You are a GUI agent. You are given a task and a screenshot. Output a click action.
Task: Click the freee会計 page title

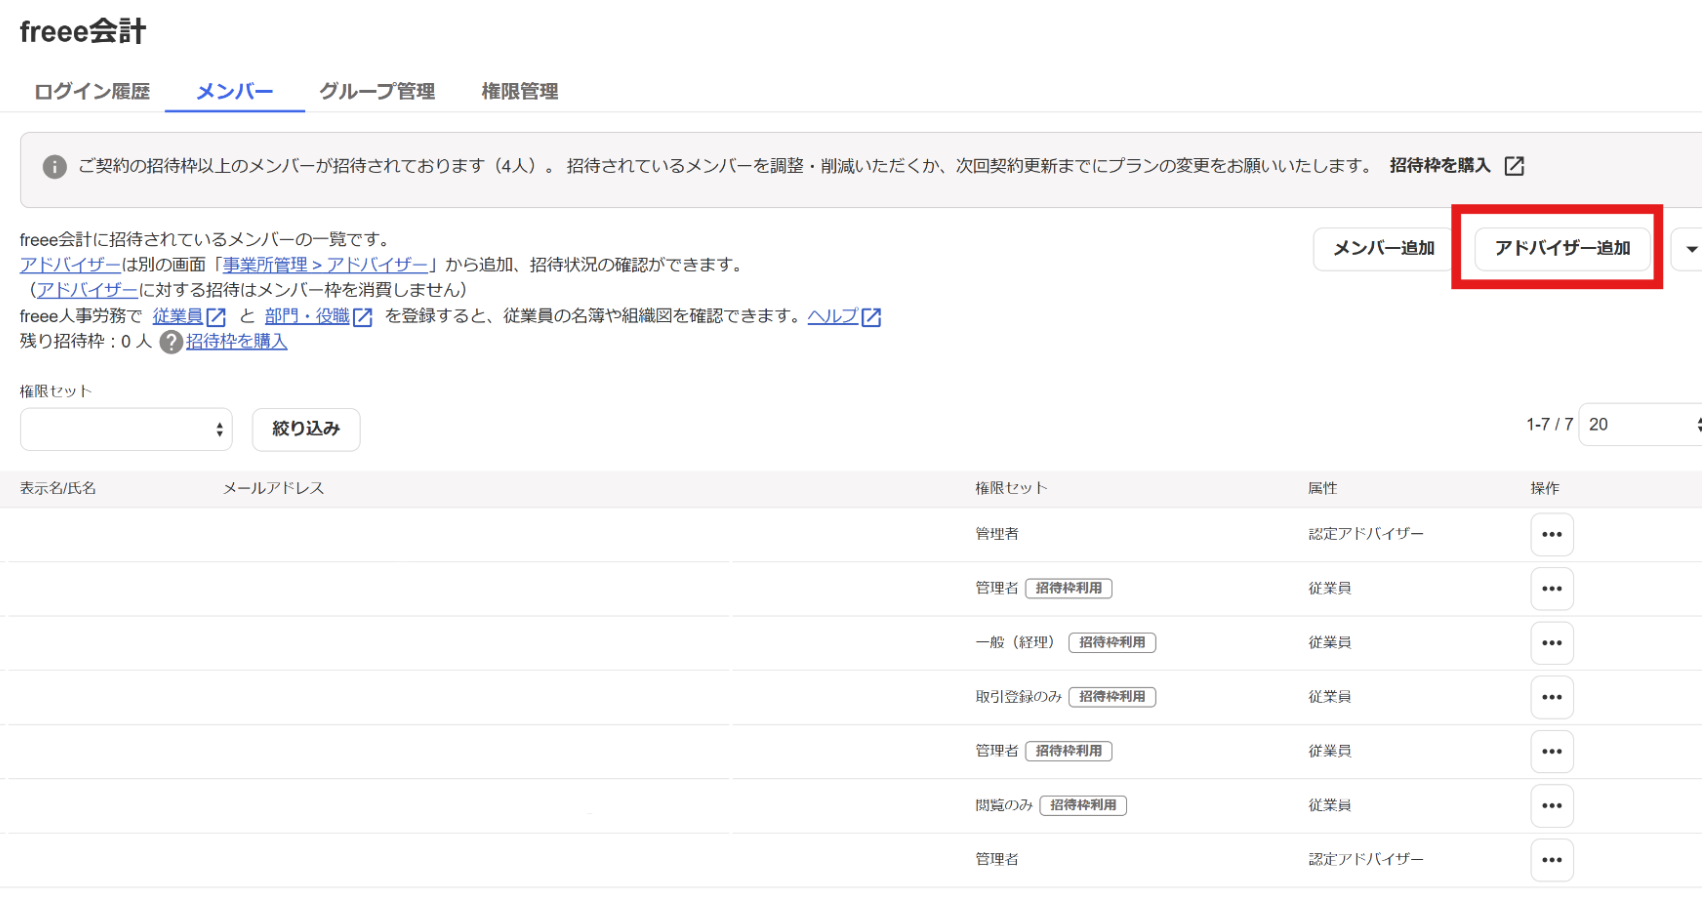click(83, 31)
